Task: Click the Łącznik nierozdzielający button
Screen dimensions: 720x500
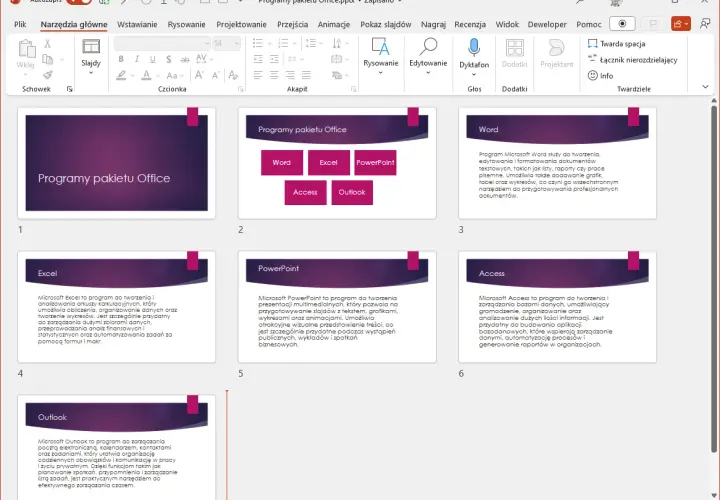Action: [x=633, y=60]
